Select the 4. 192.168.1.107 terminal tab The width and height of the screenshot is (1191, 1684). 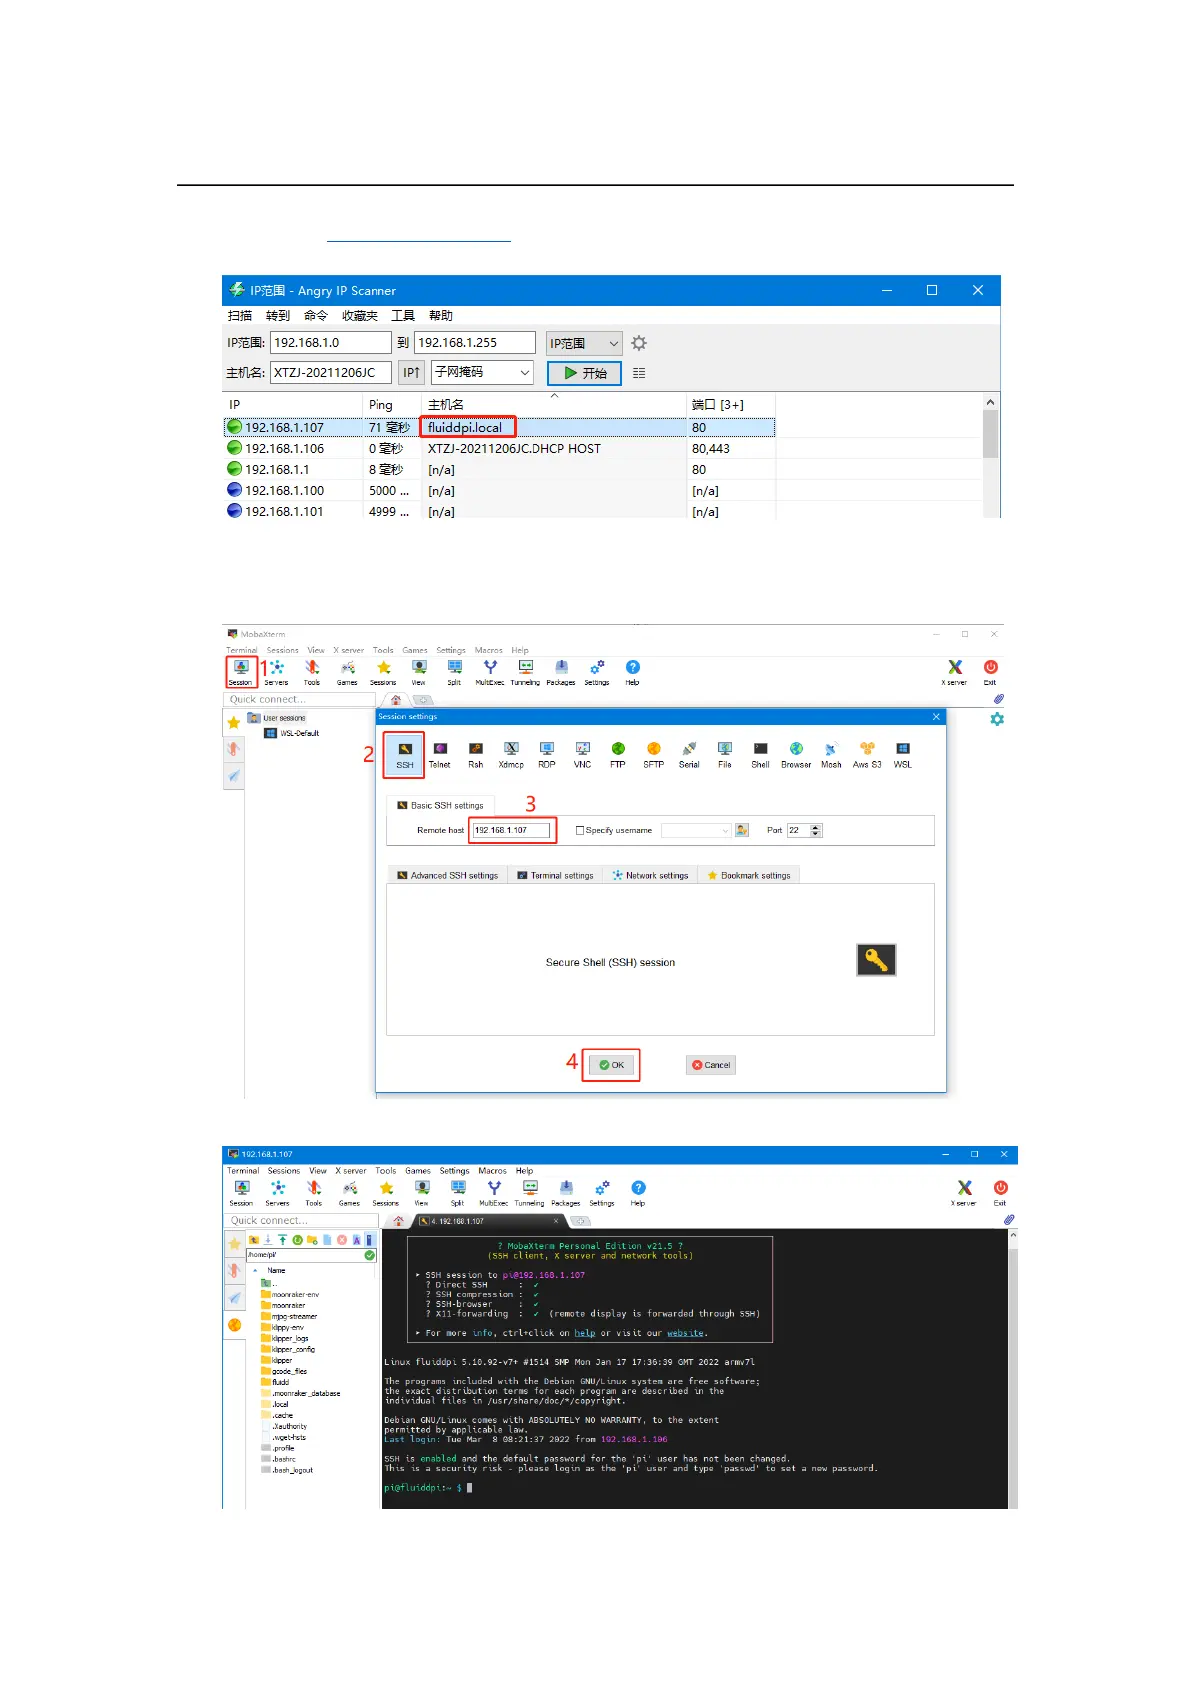pos(490,1221)
